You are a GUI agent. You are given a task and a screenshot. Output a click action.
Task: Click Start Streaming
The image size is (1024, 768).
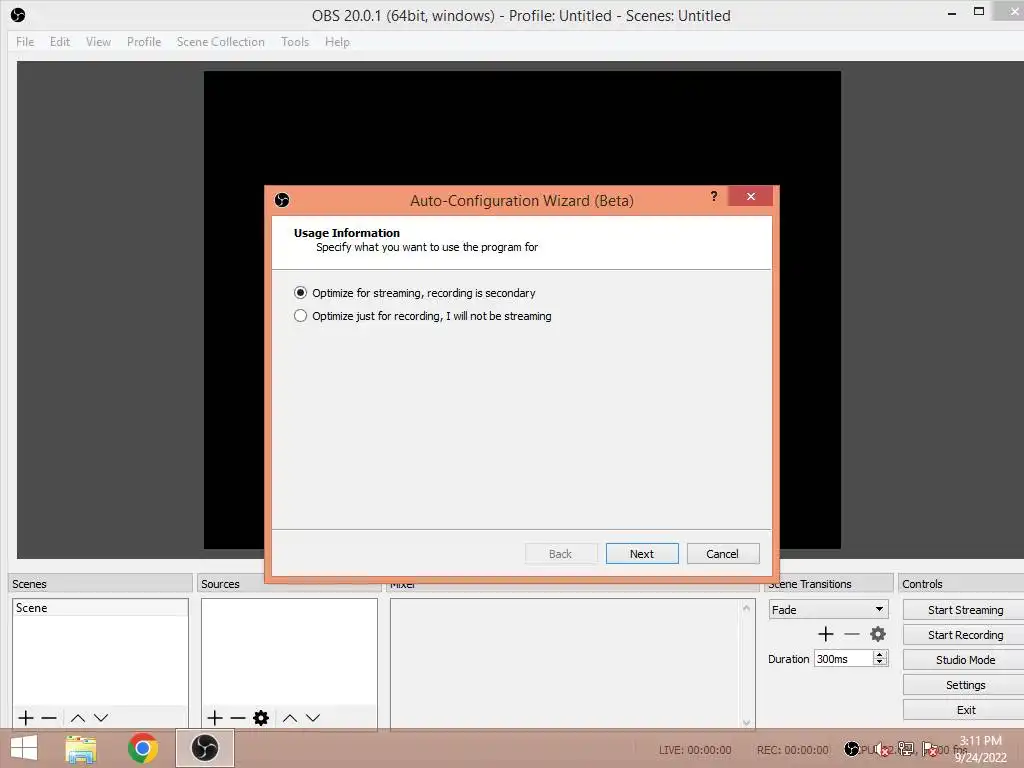click(965, 609)
